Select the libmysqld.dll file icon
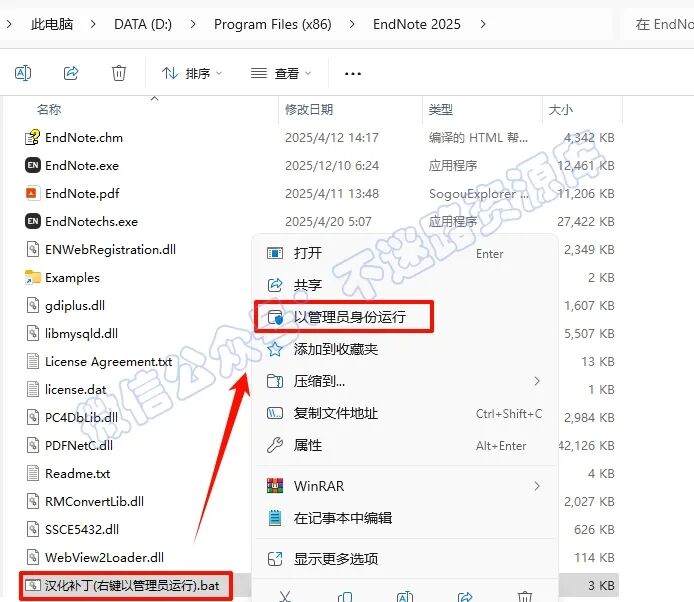The height and width of the screenshot is (602, 694). [33, 333]
